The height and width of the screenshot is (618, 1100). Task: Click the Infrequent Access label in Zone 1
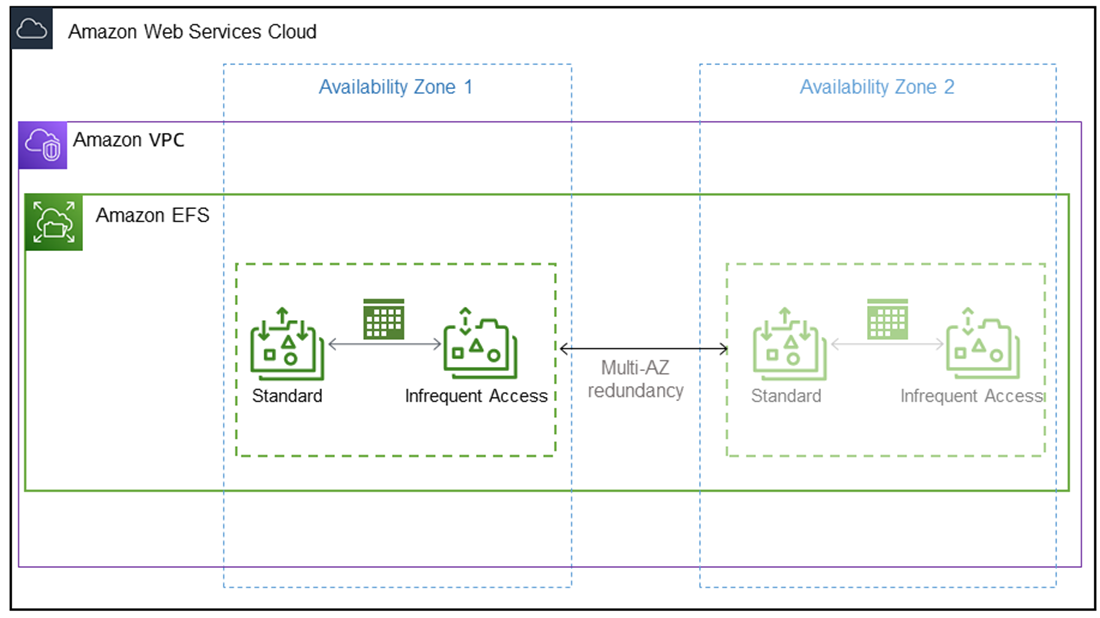tap(476, 396)
